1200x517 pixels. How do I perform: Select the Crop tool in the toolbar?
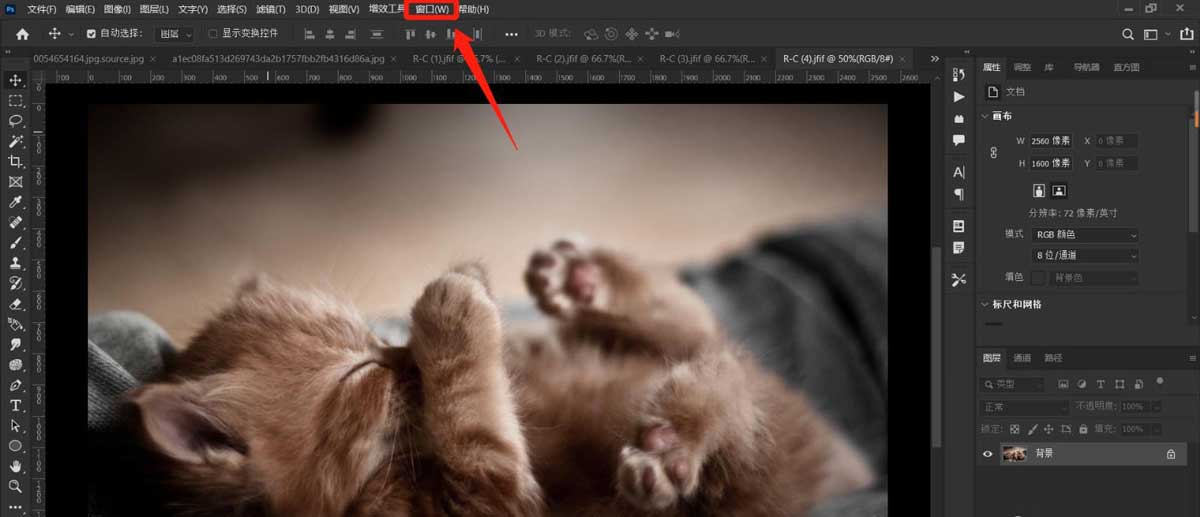(x=15, y=161)
